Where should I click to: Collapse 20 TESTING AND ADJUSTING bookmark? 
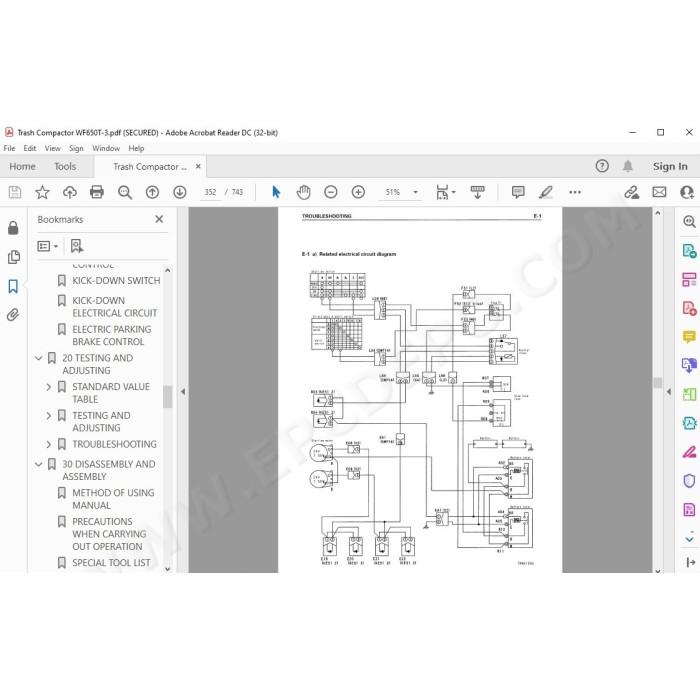(39, 358)
